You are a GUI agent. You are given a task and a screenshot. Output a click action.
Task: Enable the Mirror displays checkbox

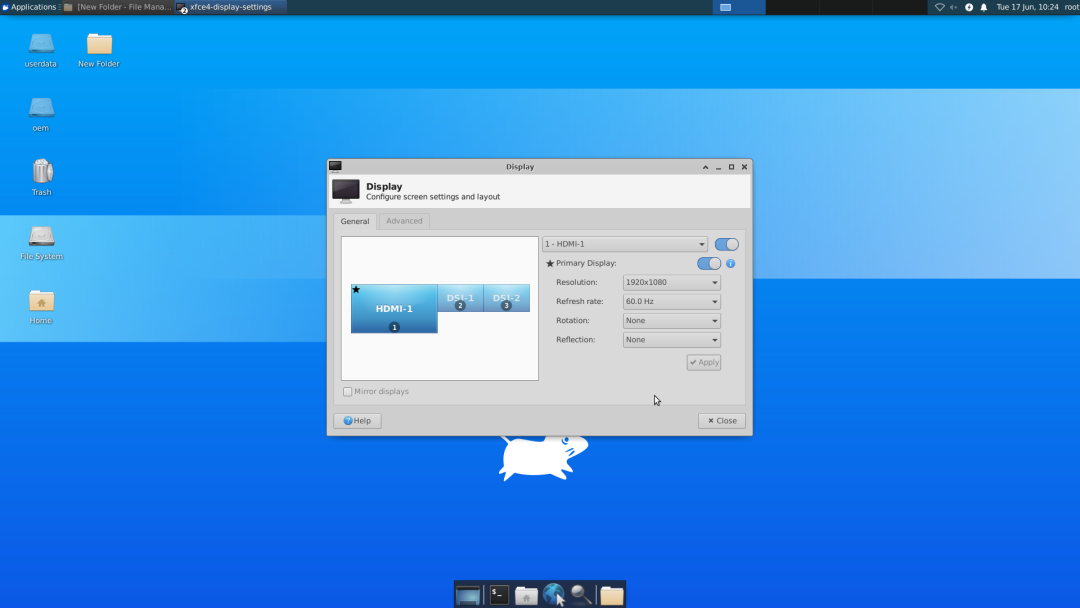348,391
